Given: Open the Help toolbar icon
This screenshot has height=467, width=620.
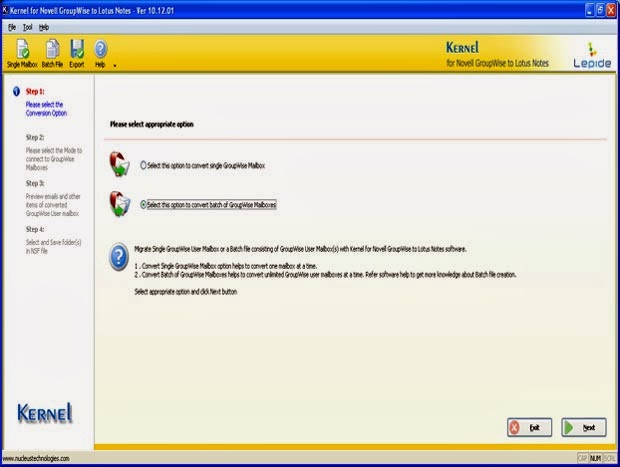Looking at the screenshot, I should tap(100, 54).
